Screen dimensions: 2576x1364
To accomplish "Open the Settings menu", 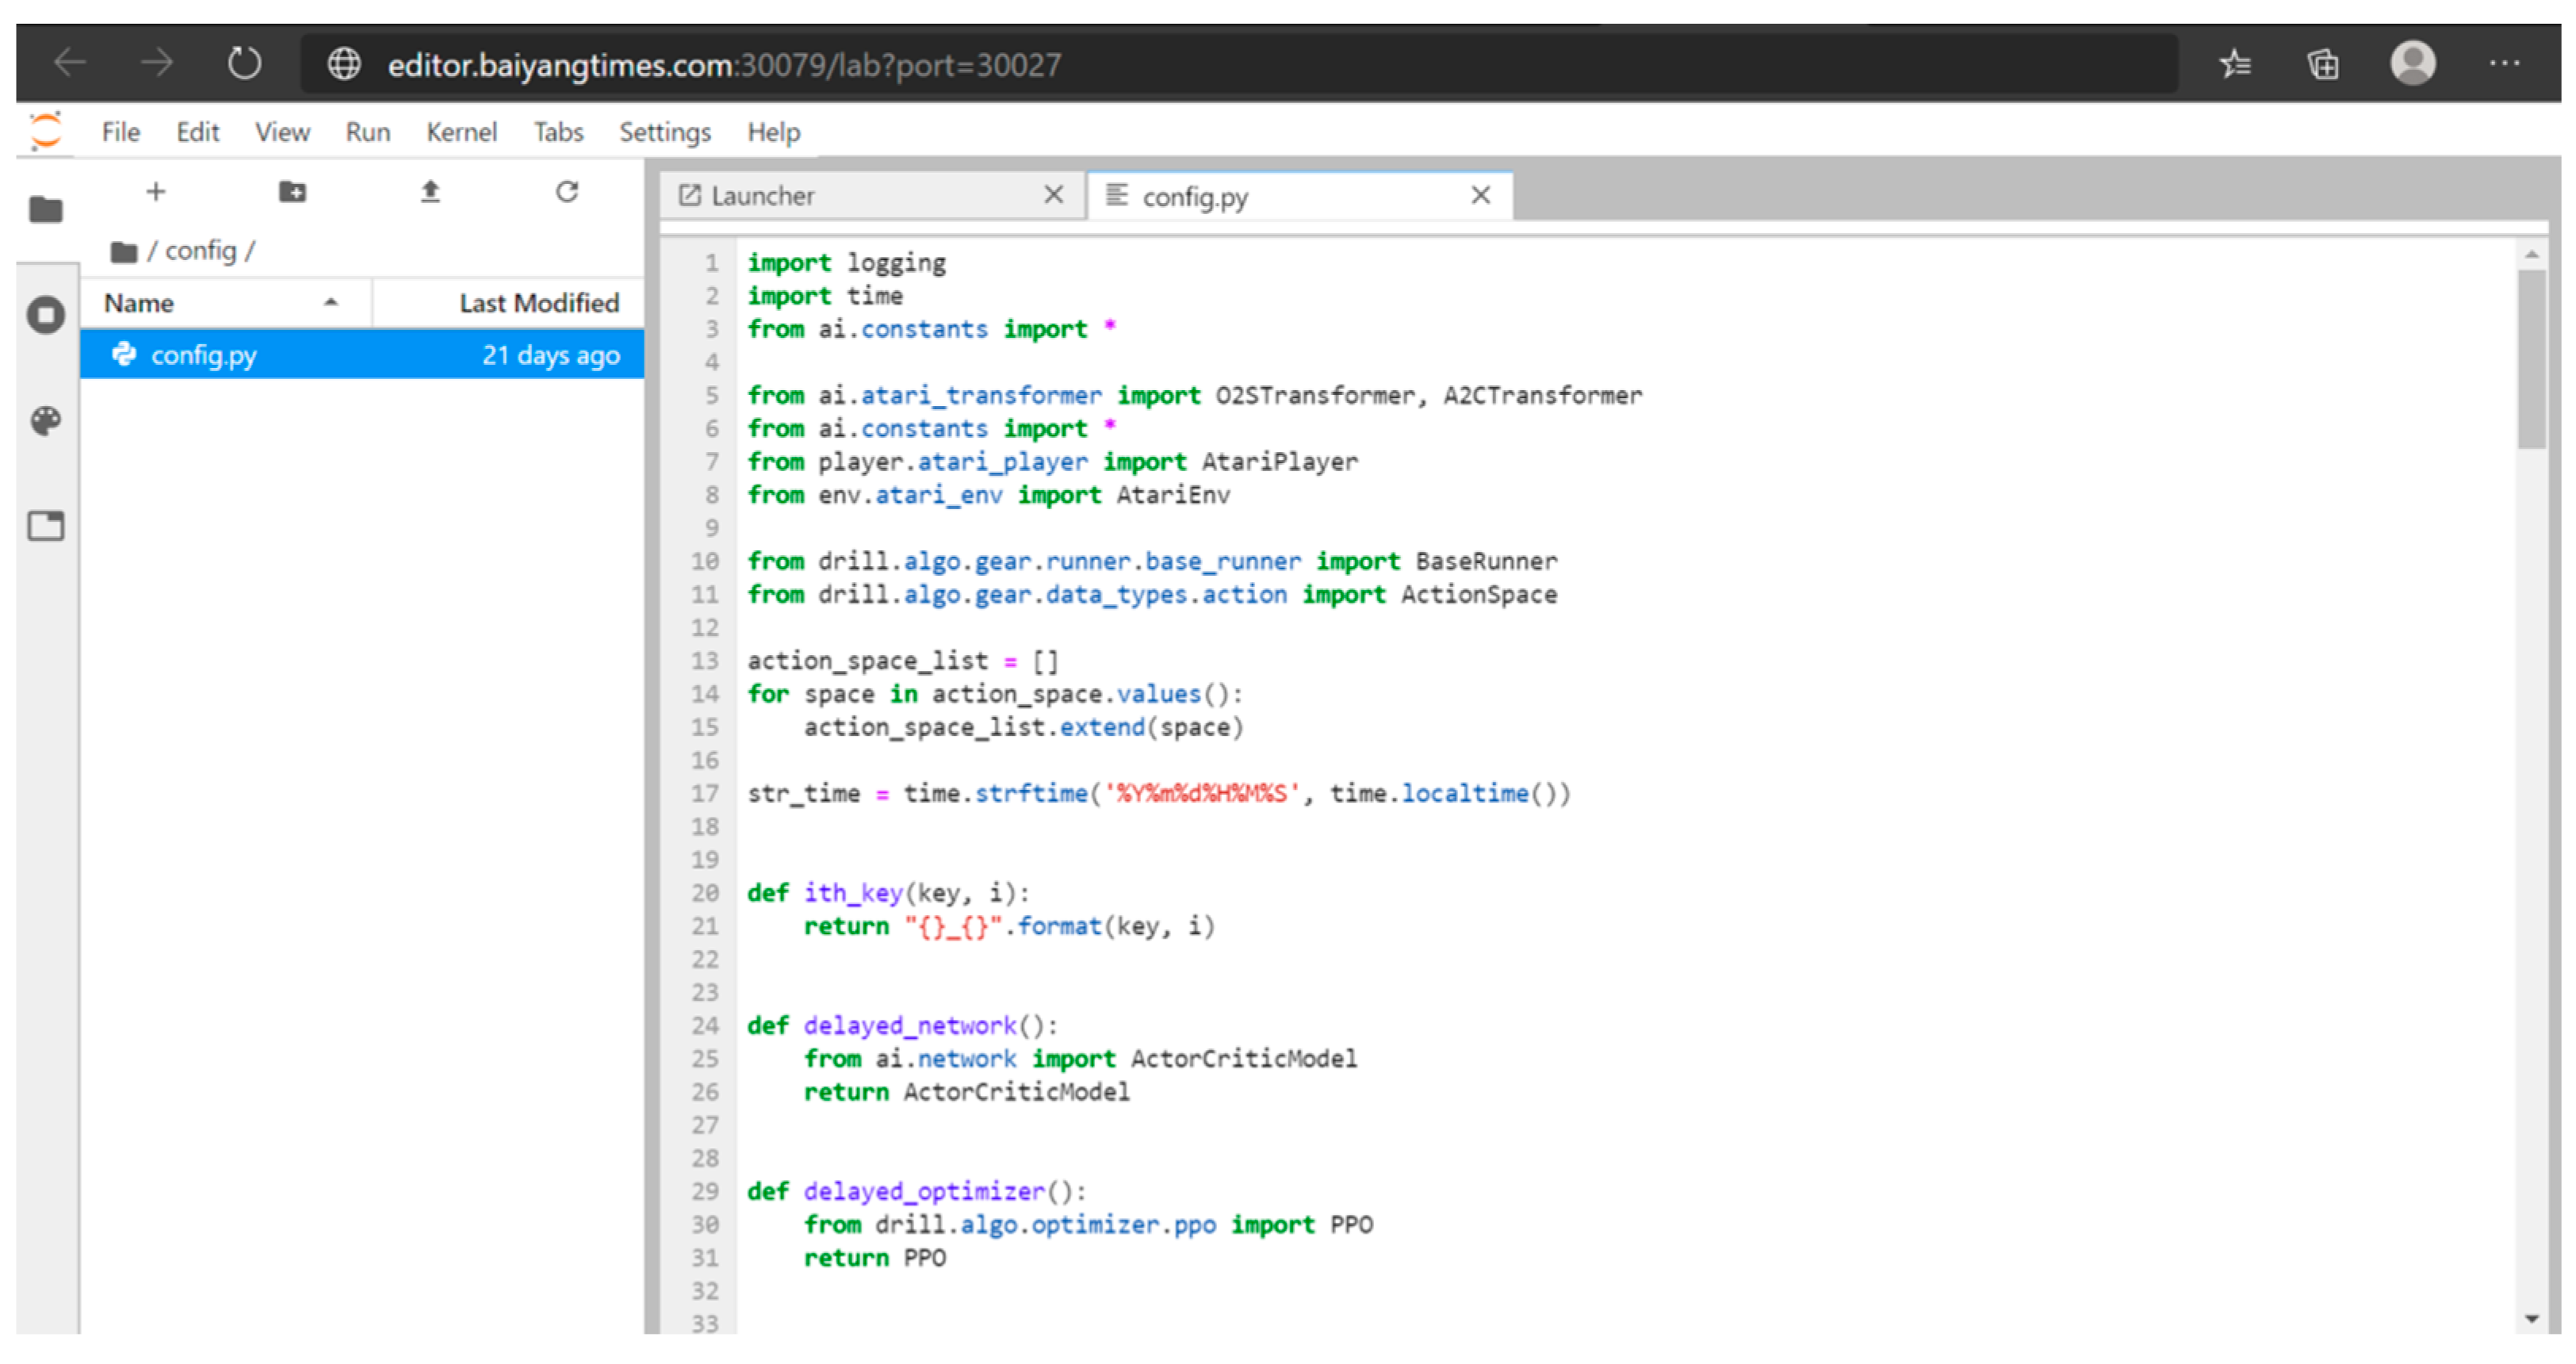I will click(x=664, y=133).
